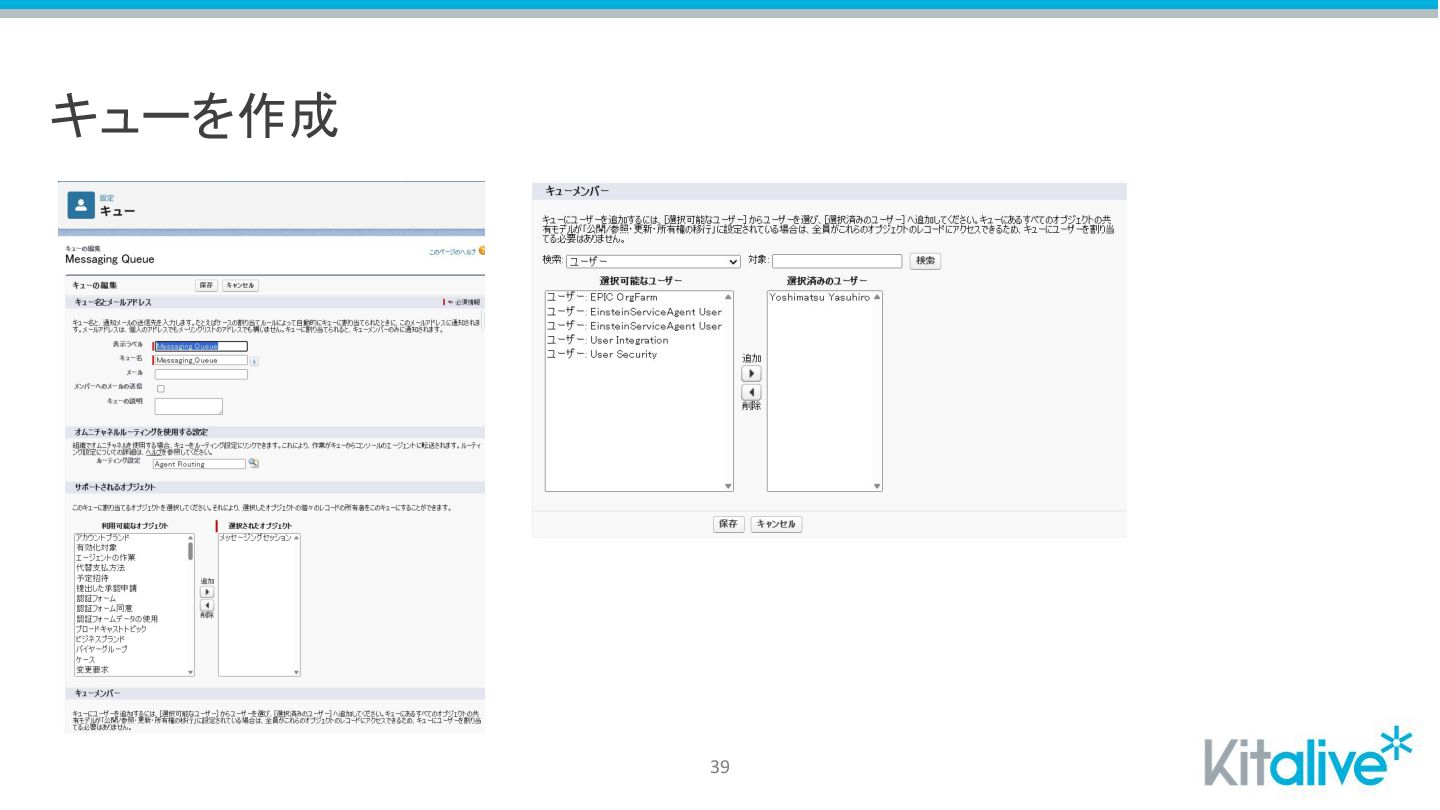This screenshot has width=1440, height=810.
Task: Focus the ルーティング設定 field containing Agent Routing
Action: [198, 464]
